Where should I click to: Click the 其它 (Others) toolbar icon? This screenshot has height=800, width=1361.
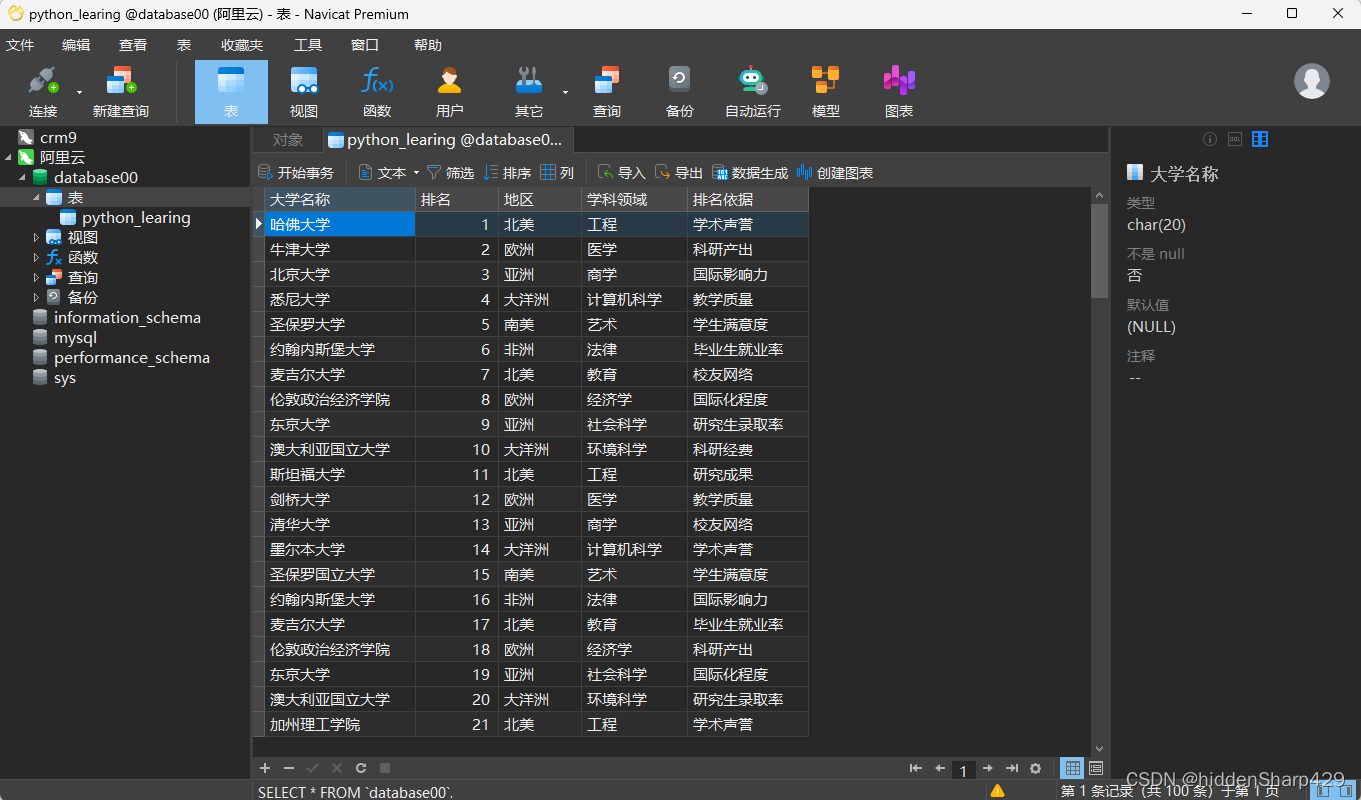(x=529, y=91)
